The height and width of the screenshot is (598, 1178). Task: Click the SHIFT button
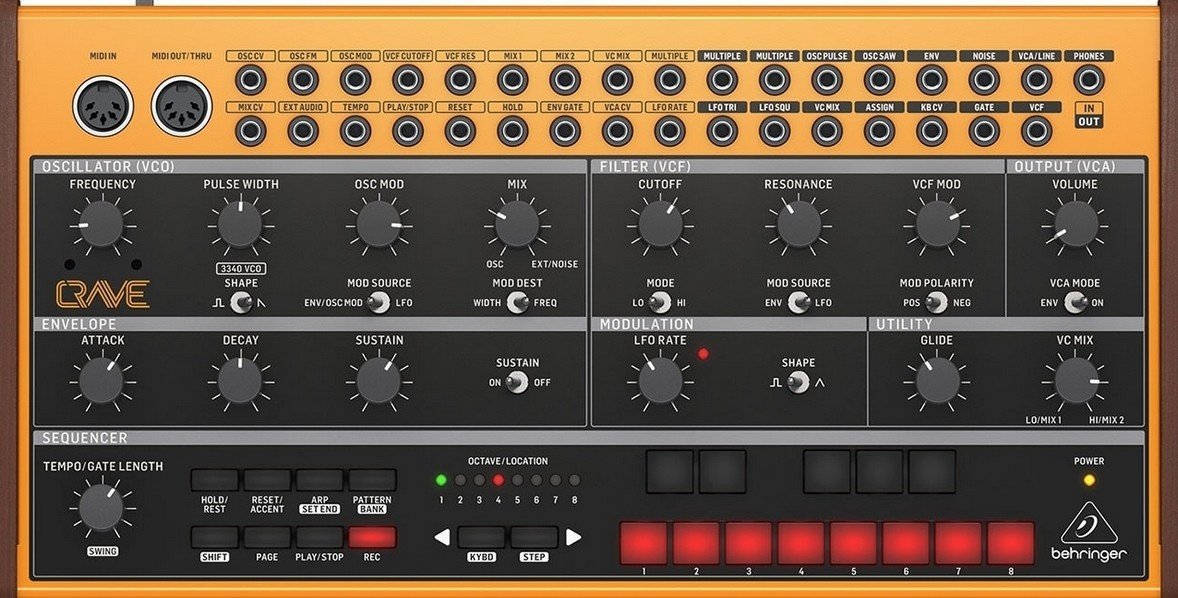pos(214,537)
